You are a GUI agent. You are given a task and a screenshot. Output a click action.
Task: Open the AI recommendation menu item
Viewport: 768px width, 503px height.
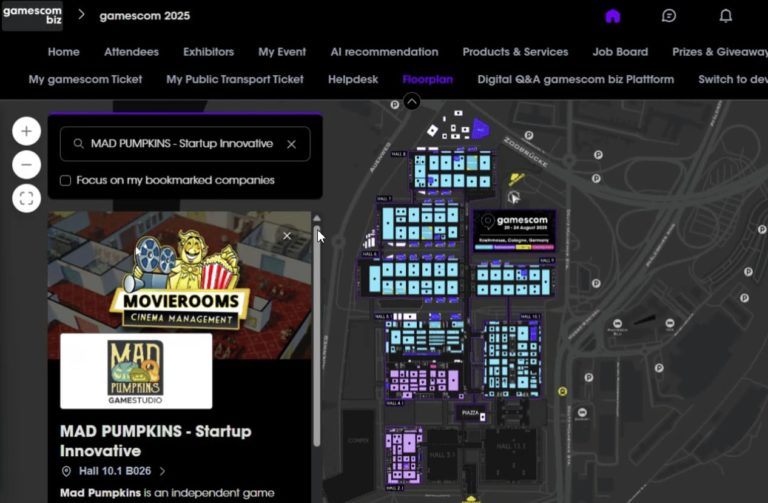(x=384, y=52)
